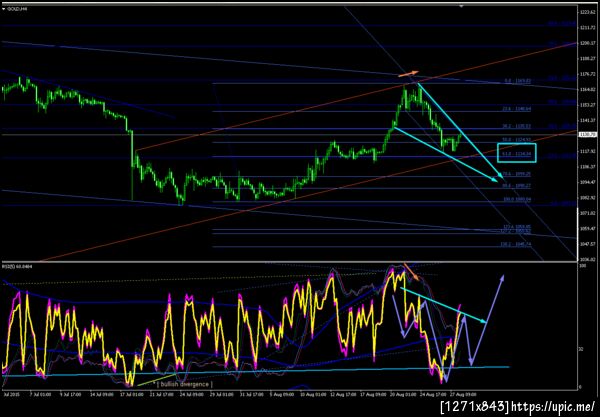Click the 1211.72 price scale label

(x=587, y=28)
